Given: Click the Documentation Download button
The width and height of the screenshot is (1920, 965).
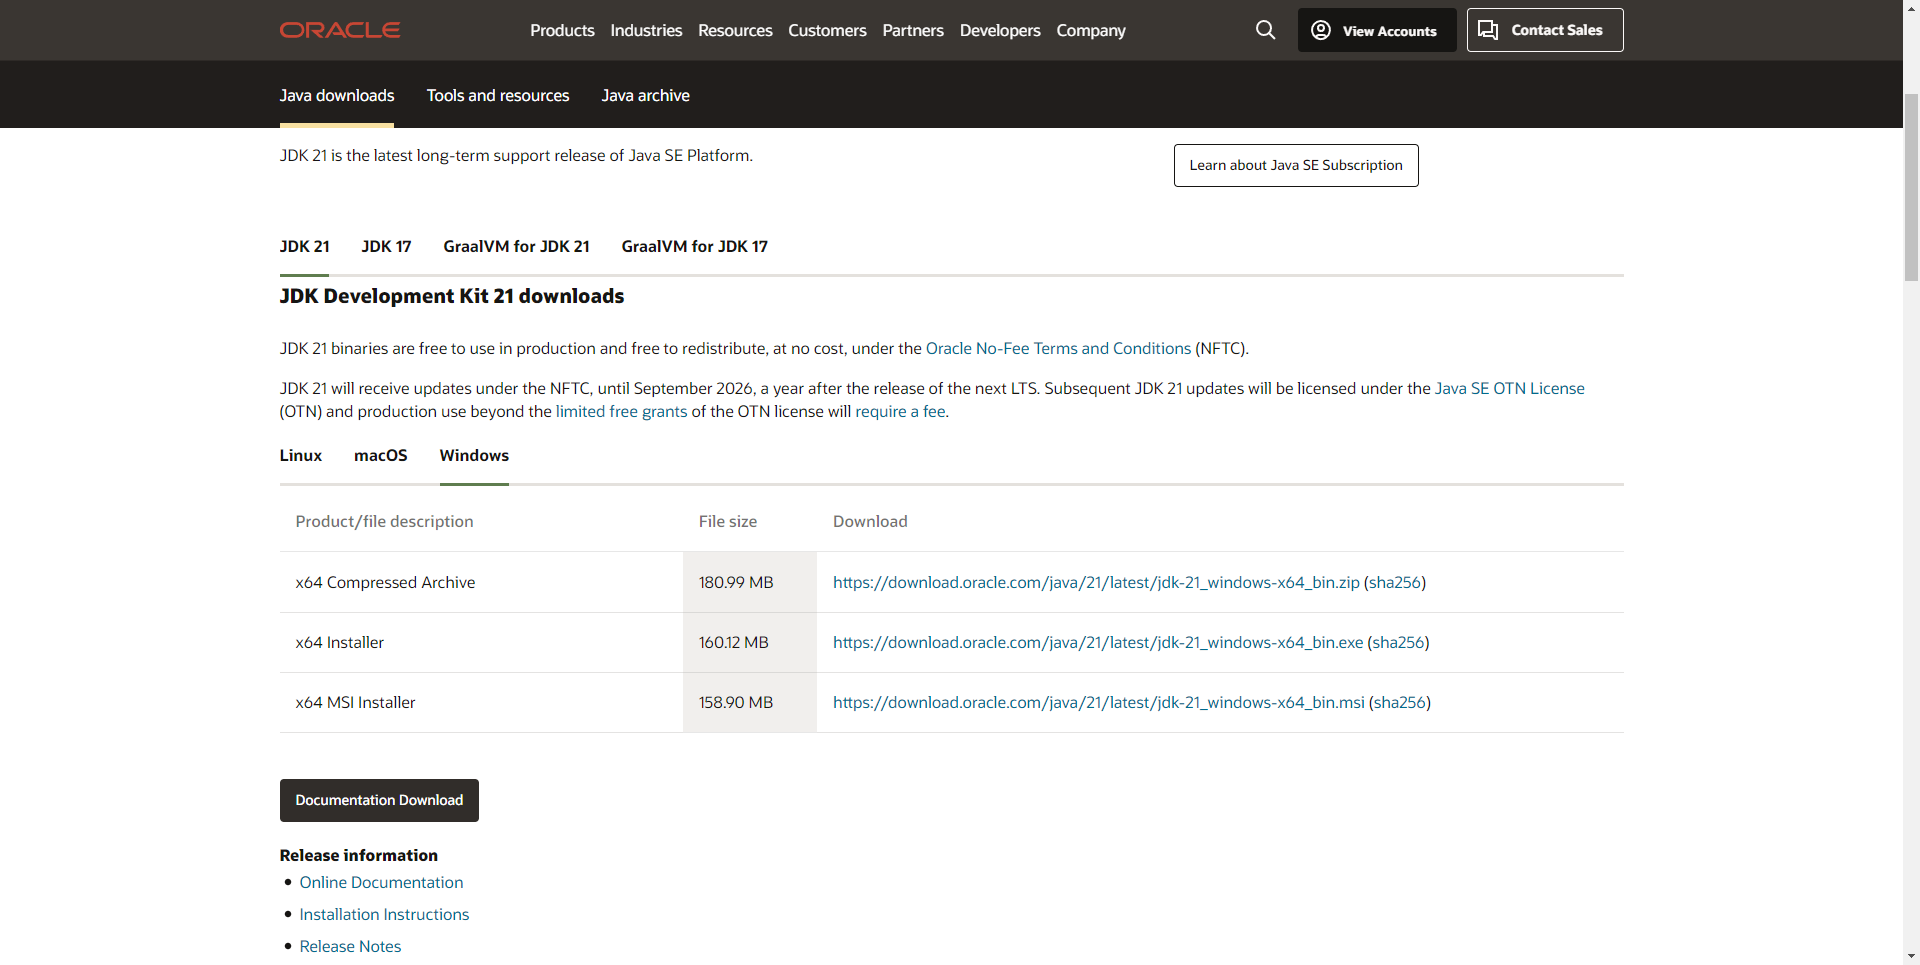Looking at the screenshot, I should 379,800.
